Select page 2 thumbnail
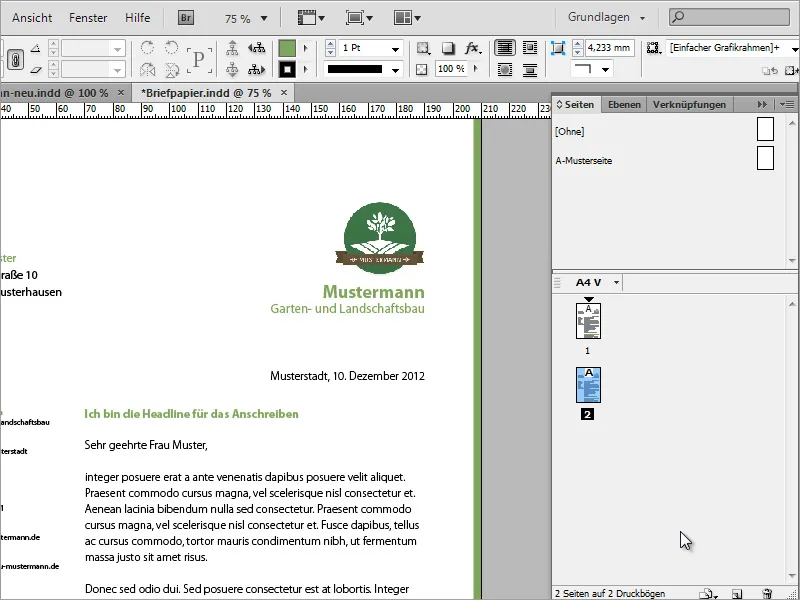 click(x=588, y=385)
